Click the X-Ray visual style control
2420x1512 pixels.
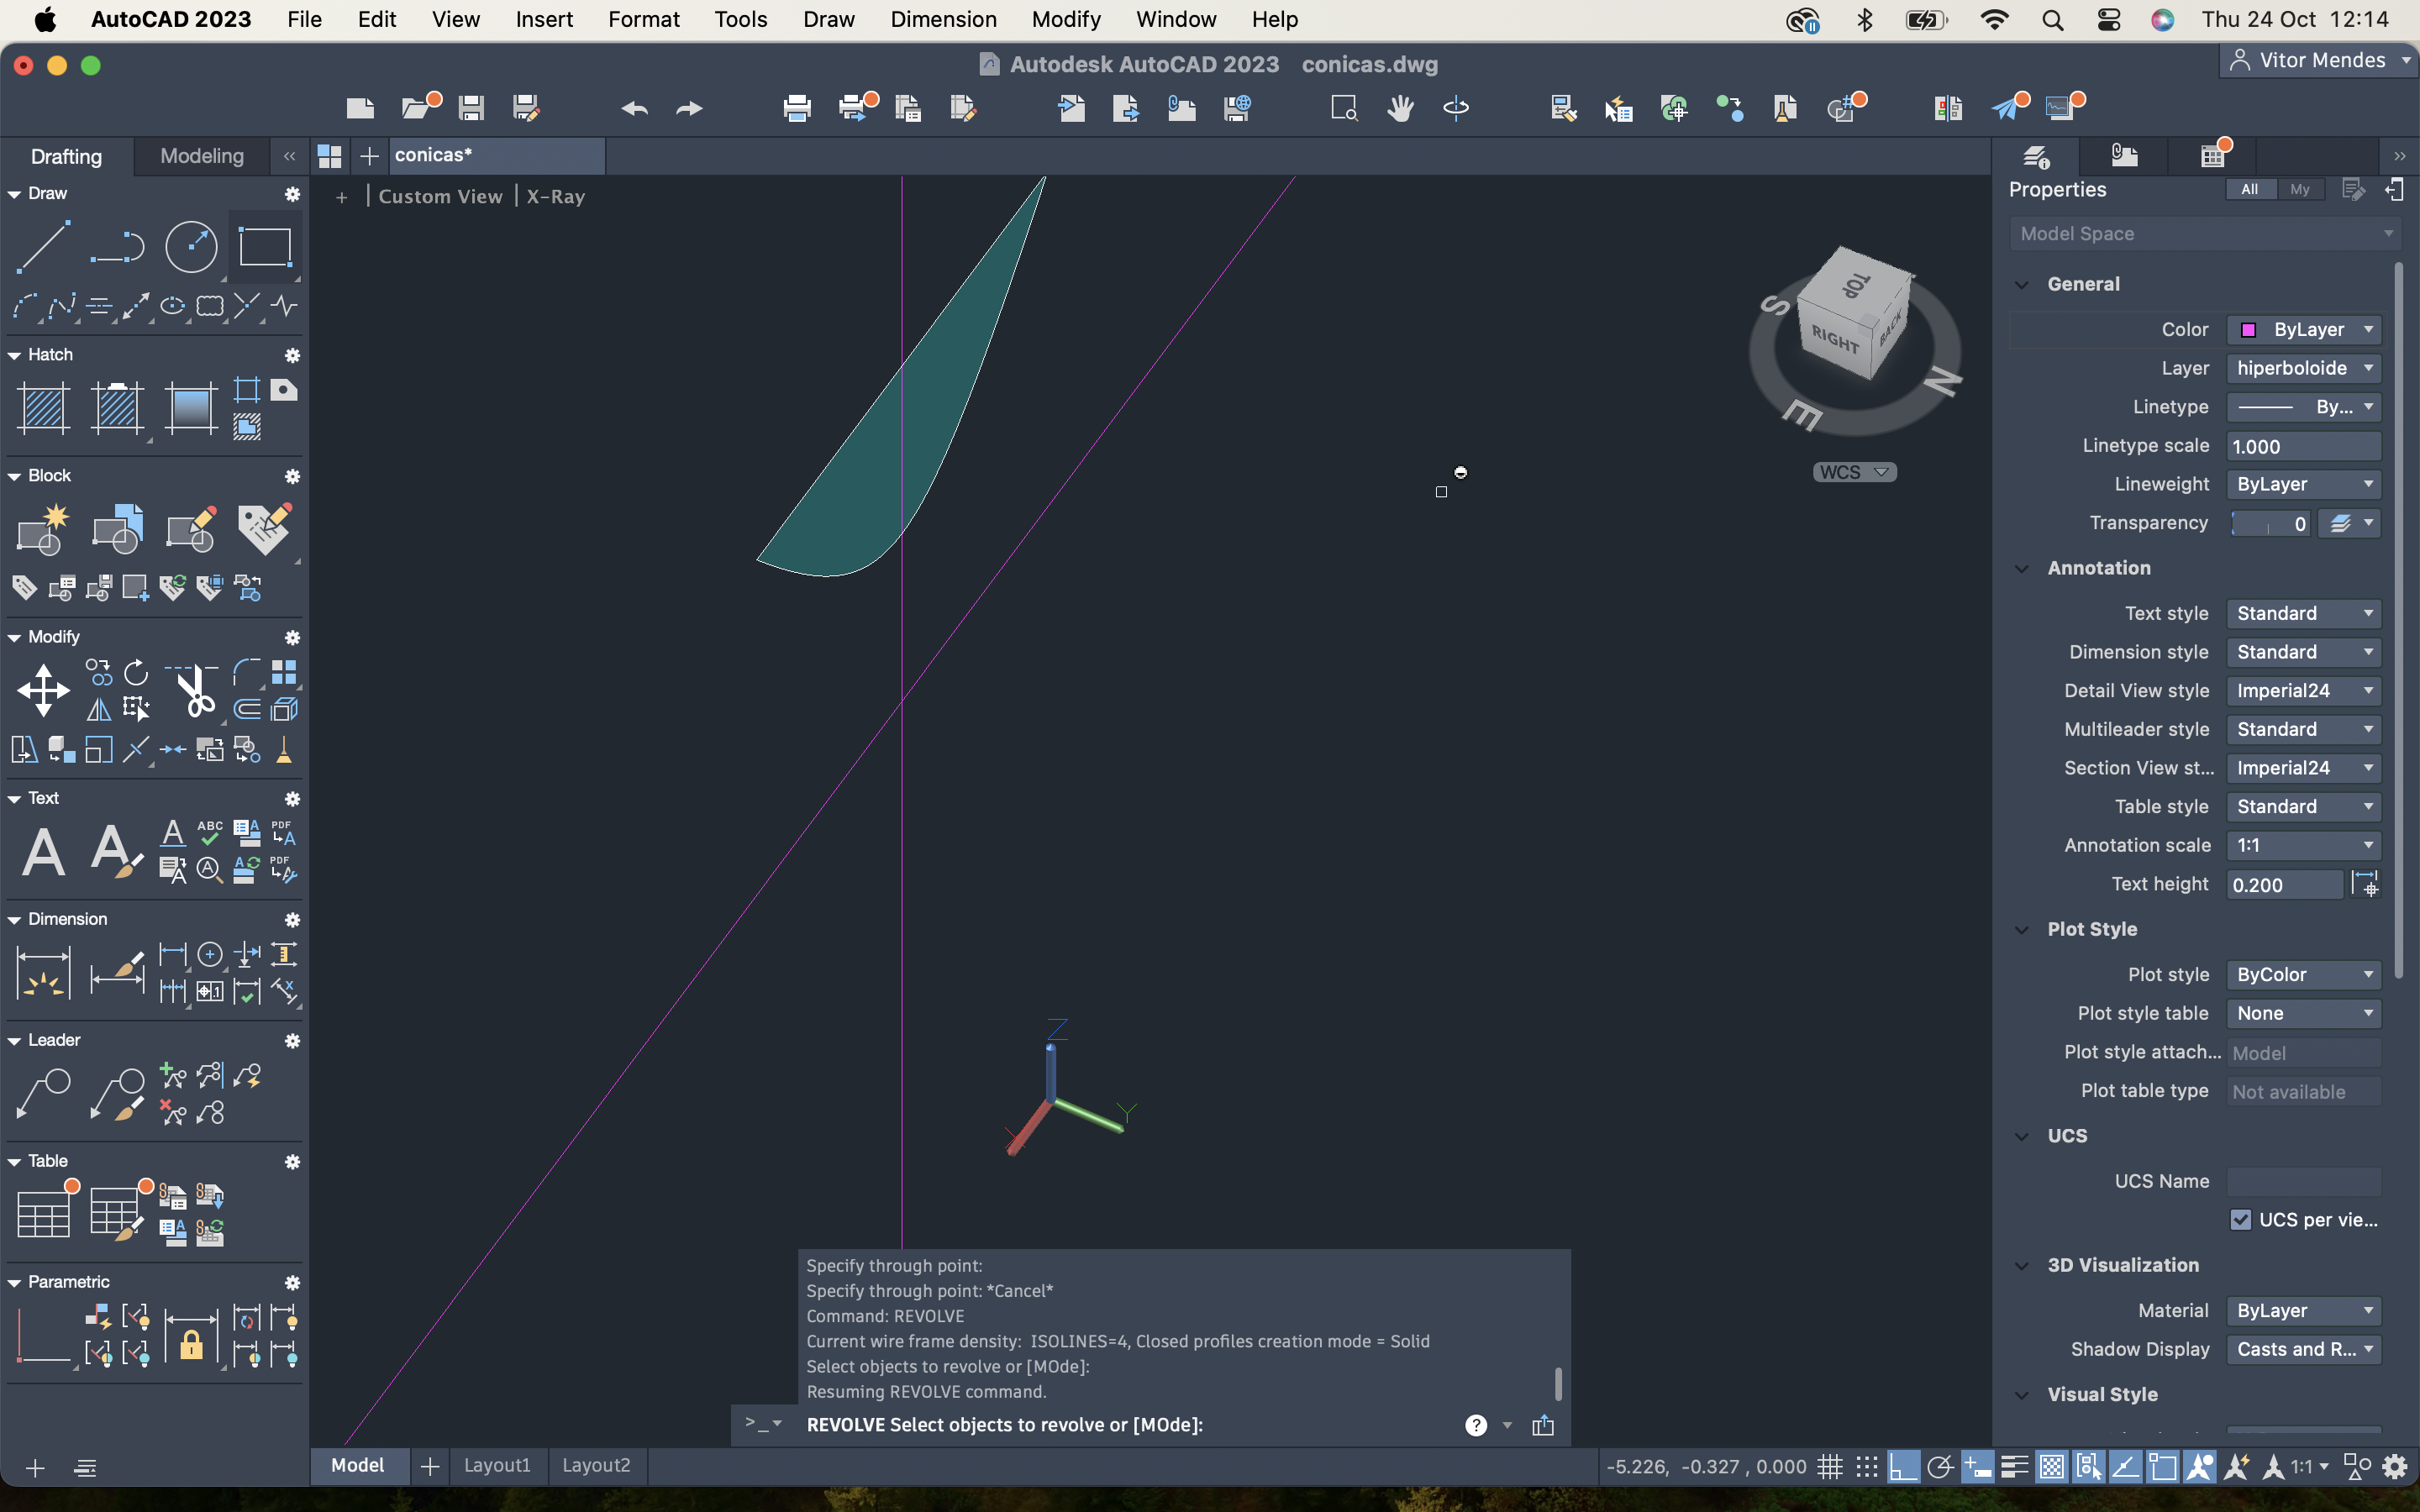556,196
